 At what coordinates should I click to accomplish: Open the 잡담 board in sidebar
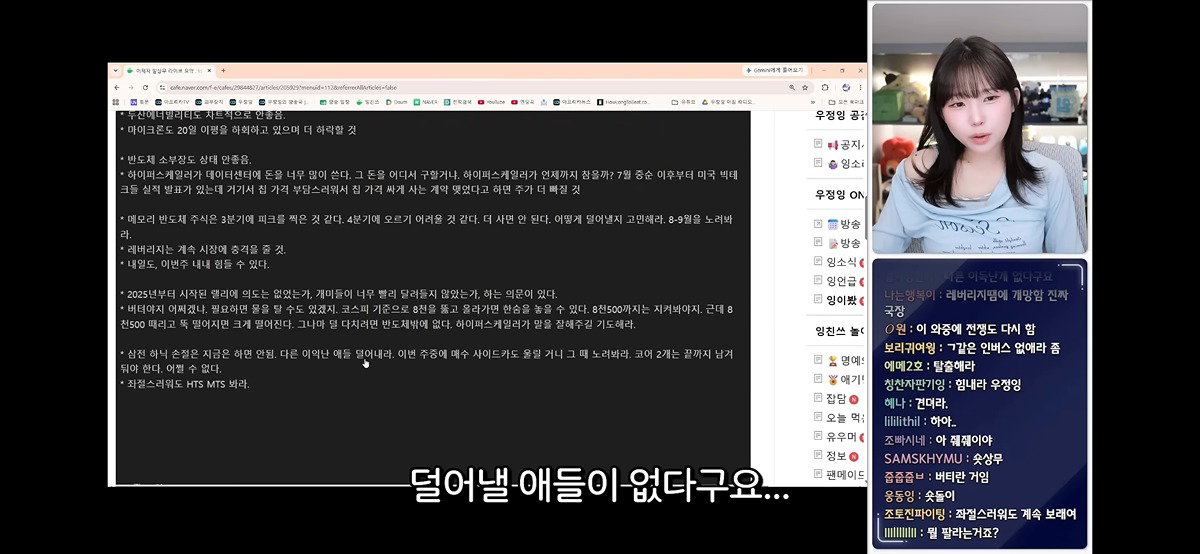pos(838,398)
